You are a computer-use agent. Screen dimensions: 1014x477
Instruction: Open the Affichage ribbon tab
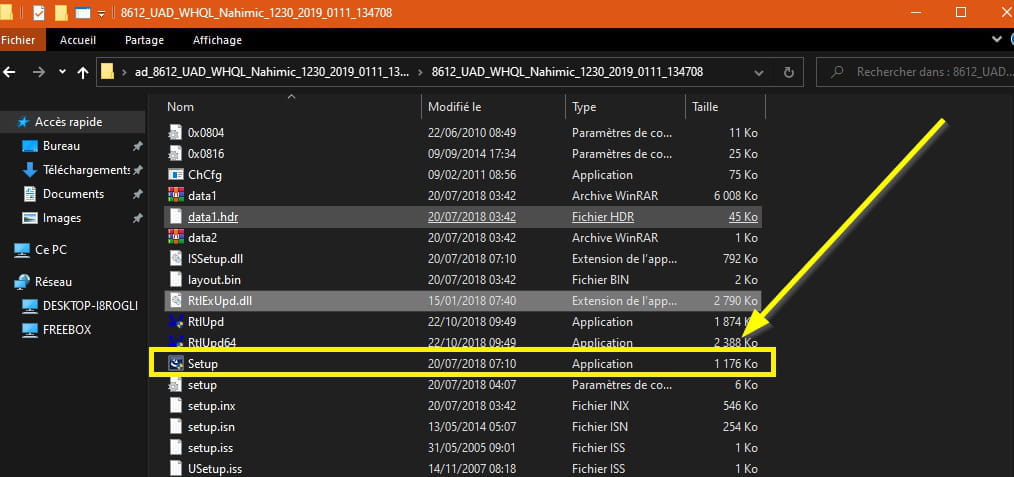[x=217, y=40]
